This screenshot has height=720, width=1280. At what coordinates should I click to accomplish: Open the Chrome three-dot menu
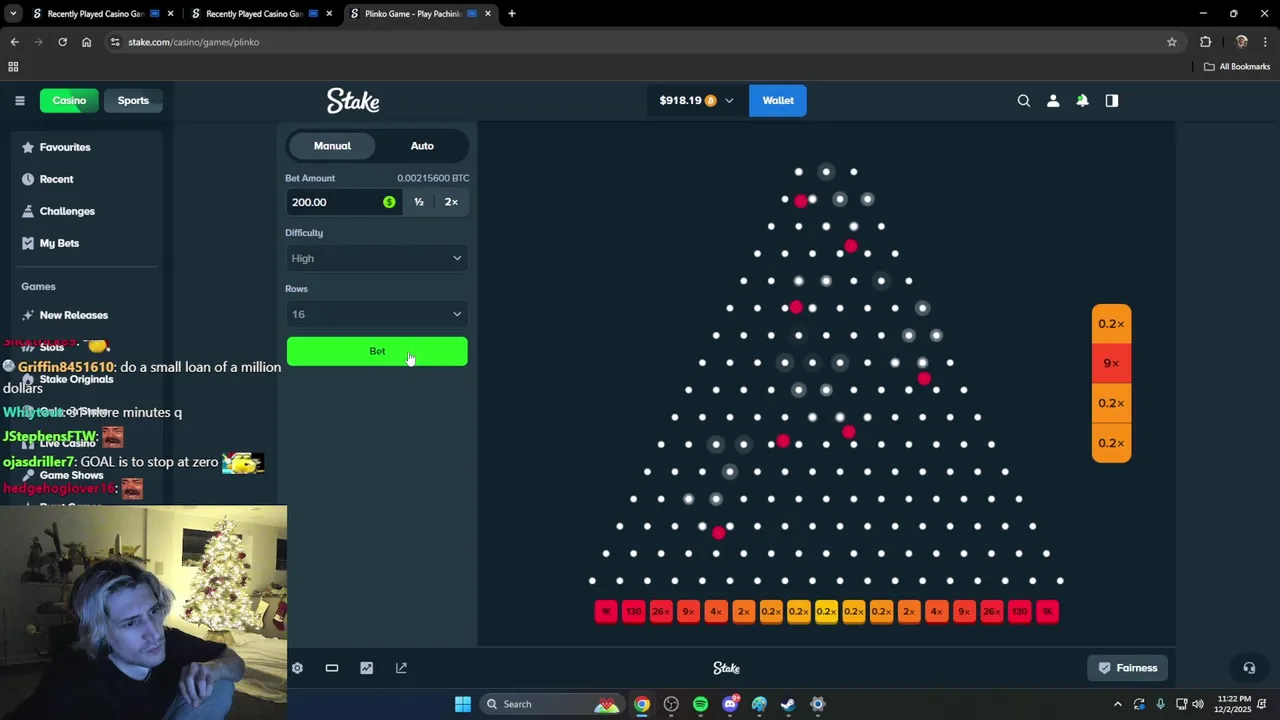1266,42
